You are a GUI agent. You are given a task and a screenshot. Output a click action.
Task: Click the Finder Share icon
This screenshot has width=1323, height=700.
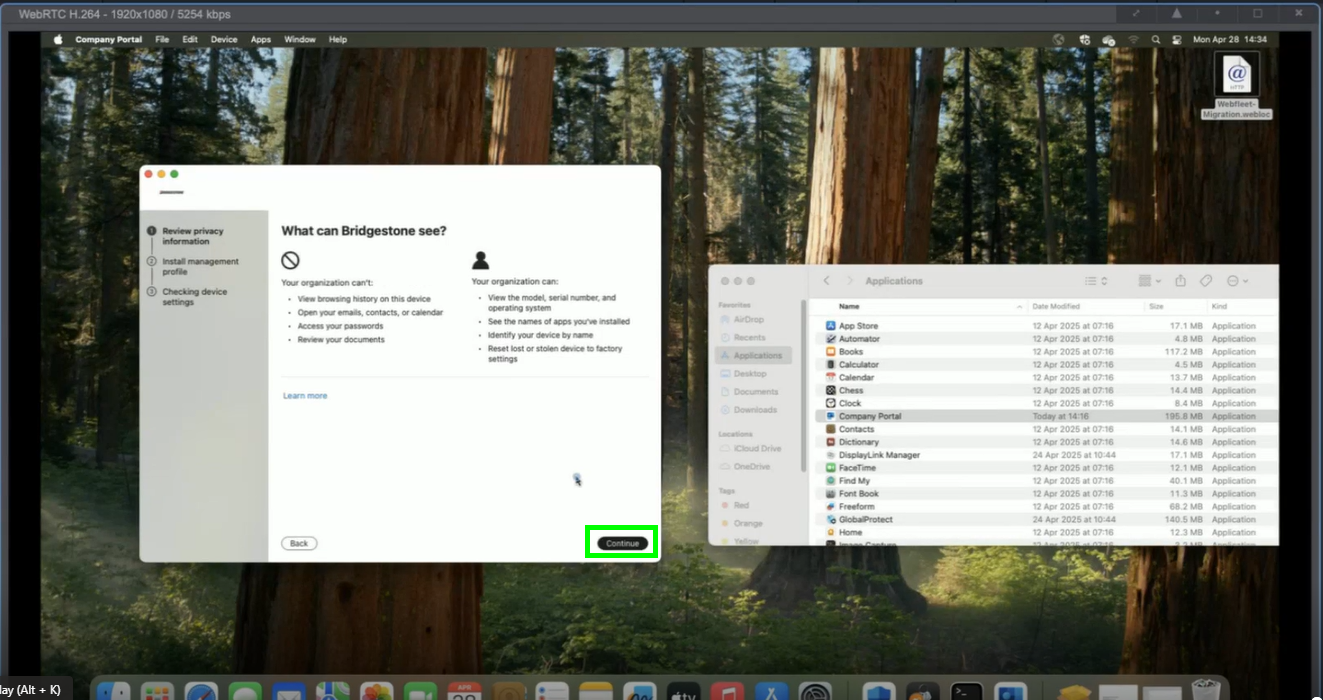click(1180, 281)
